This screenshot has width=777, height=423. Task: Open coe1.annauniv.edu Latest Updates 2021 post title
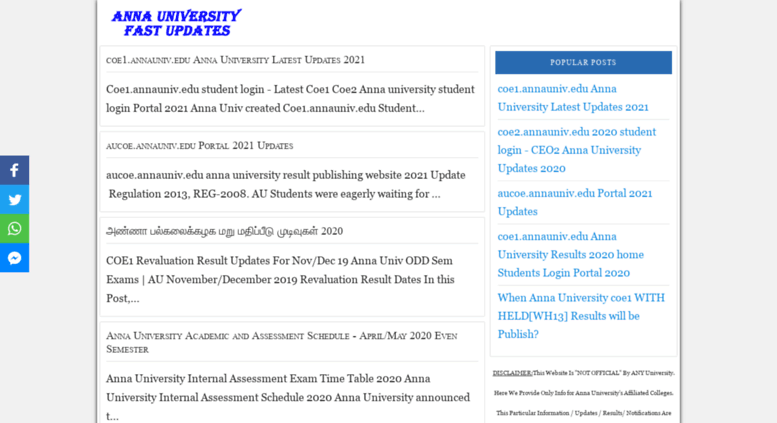(235, 60)
